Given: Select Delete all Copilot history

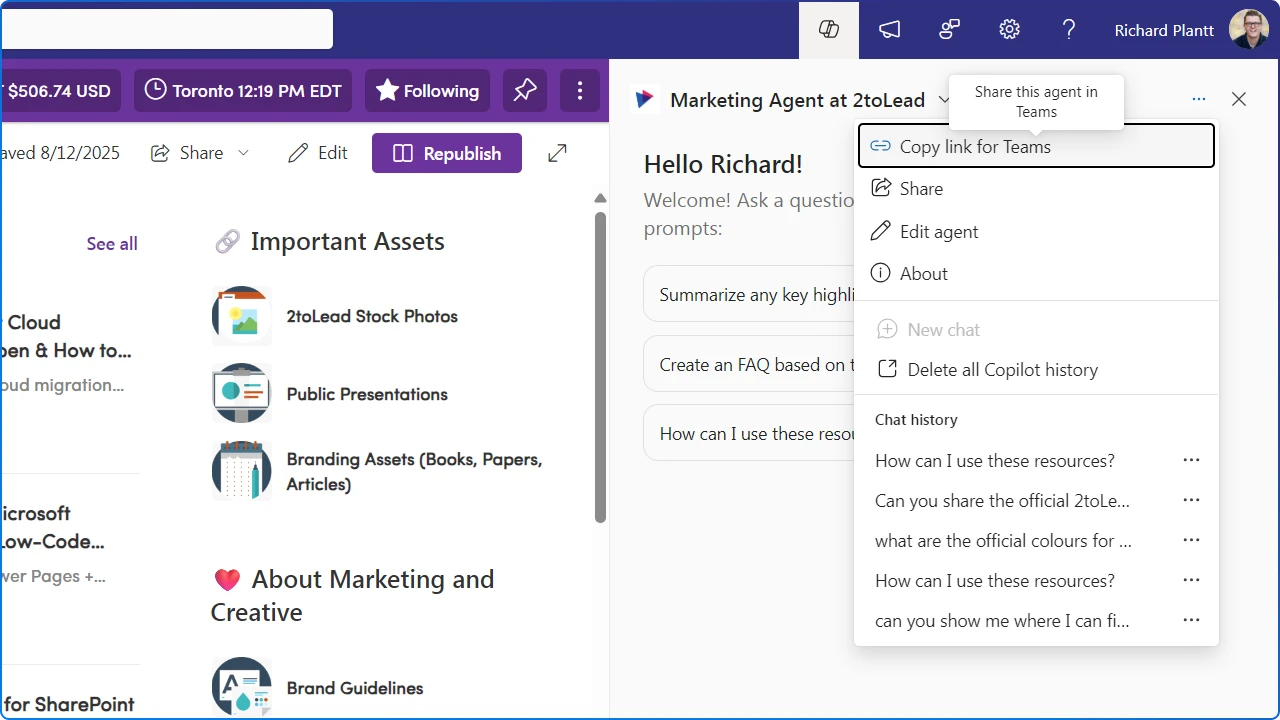Looking at the screenshot, I should click(1036, 369).
